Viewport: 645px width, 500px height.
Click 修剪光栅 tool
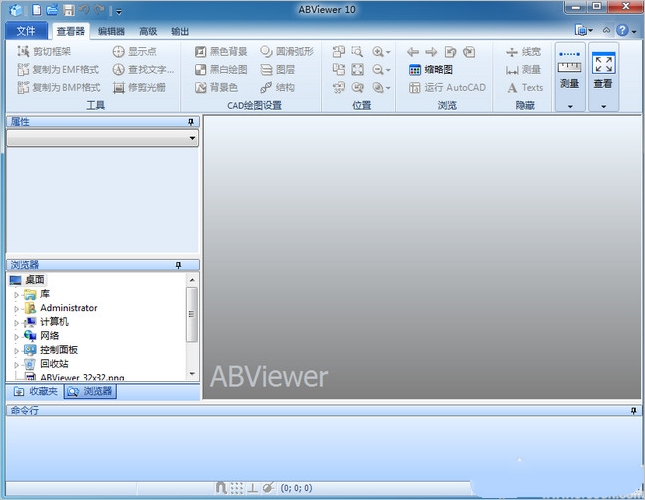click(x=139, y=87)
